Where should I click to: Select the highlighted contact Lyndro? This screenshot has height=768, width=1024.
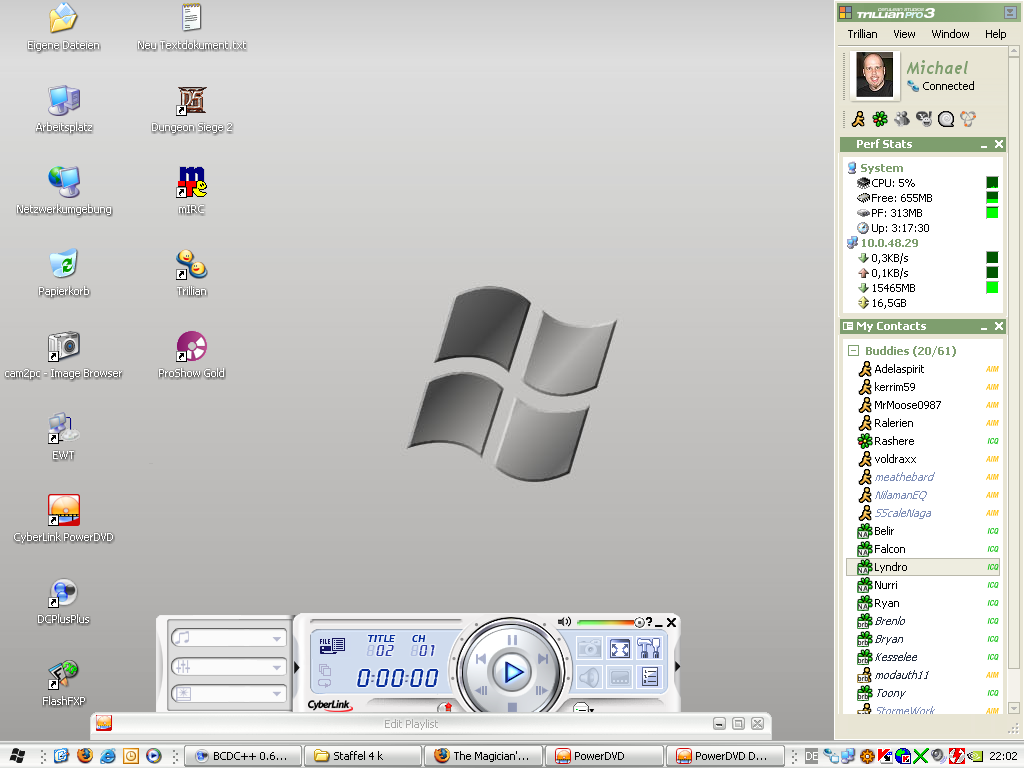923,567
